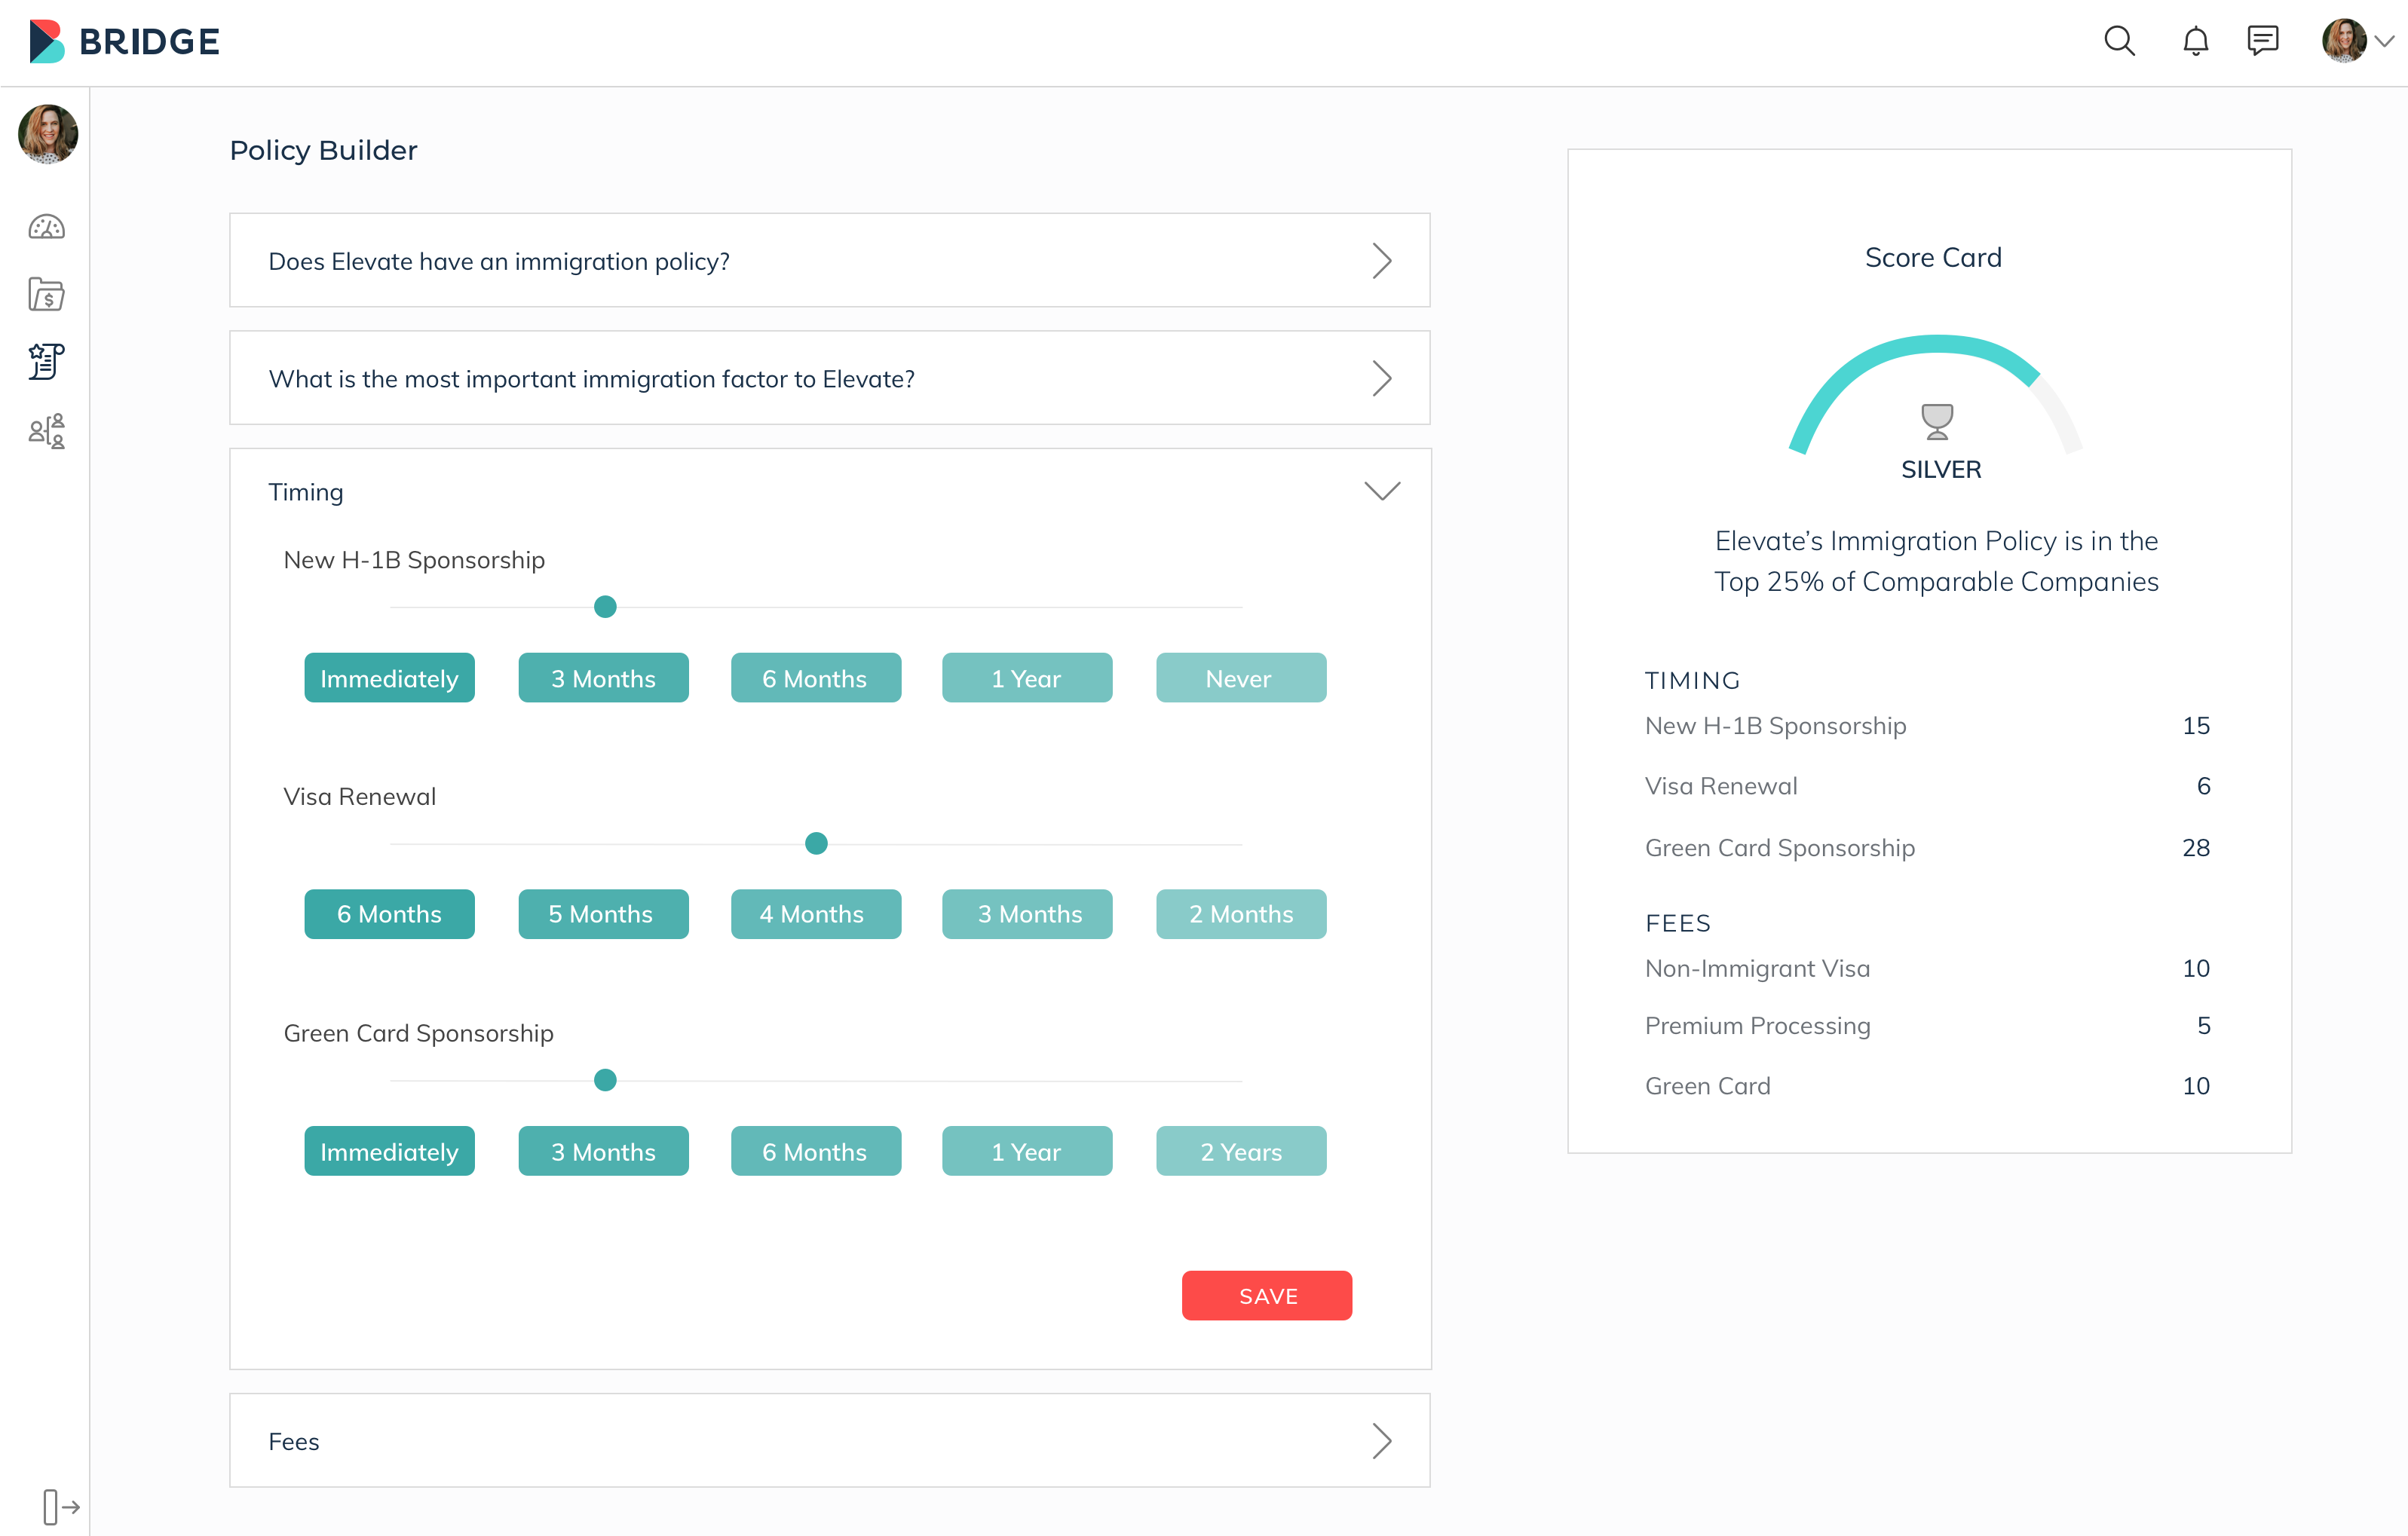Open the messages chat icon
2408x1536 pixels.
(2262, 41)
